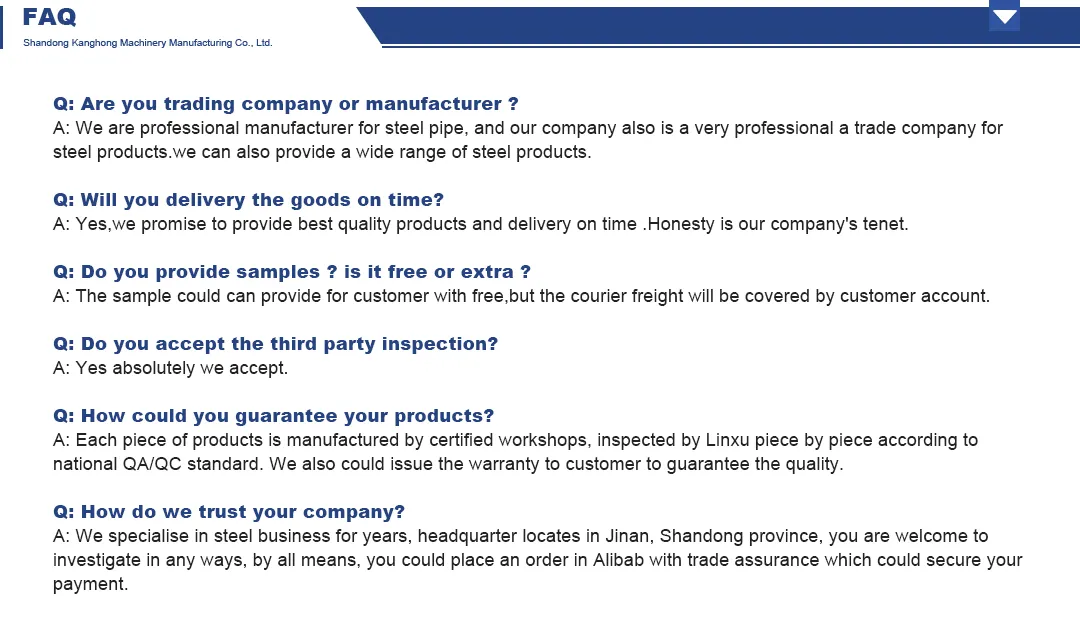Click the answer mentioning certified workshops

(x=515, y=452)
